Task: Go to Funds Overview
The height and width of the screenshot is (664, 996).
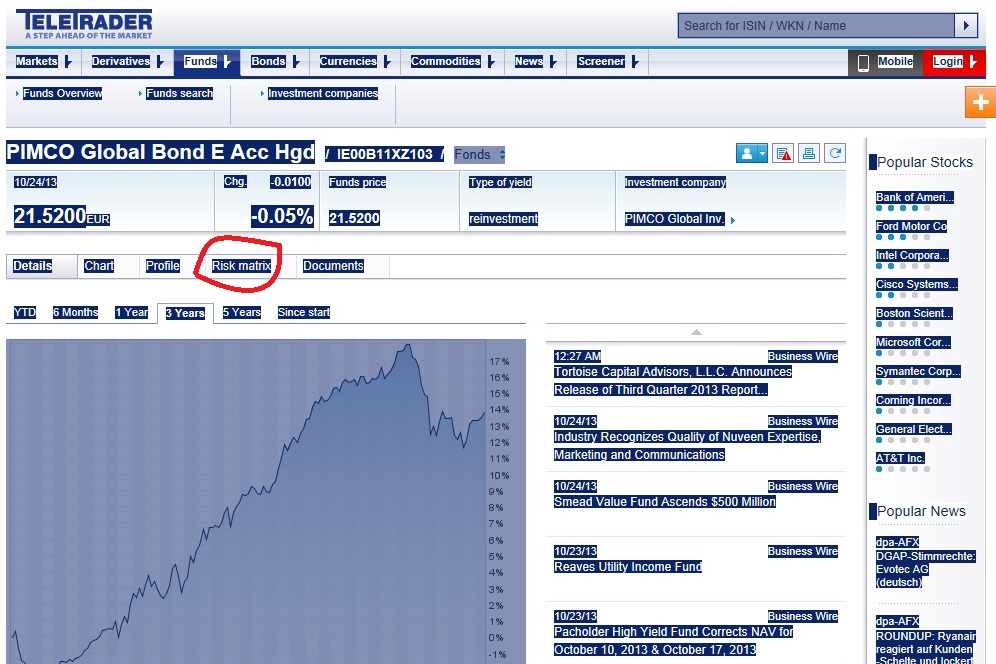Action: (x=62, y=93)
